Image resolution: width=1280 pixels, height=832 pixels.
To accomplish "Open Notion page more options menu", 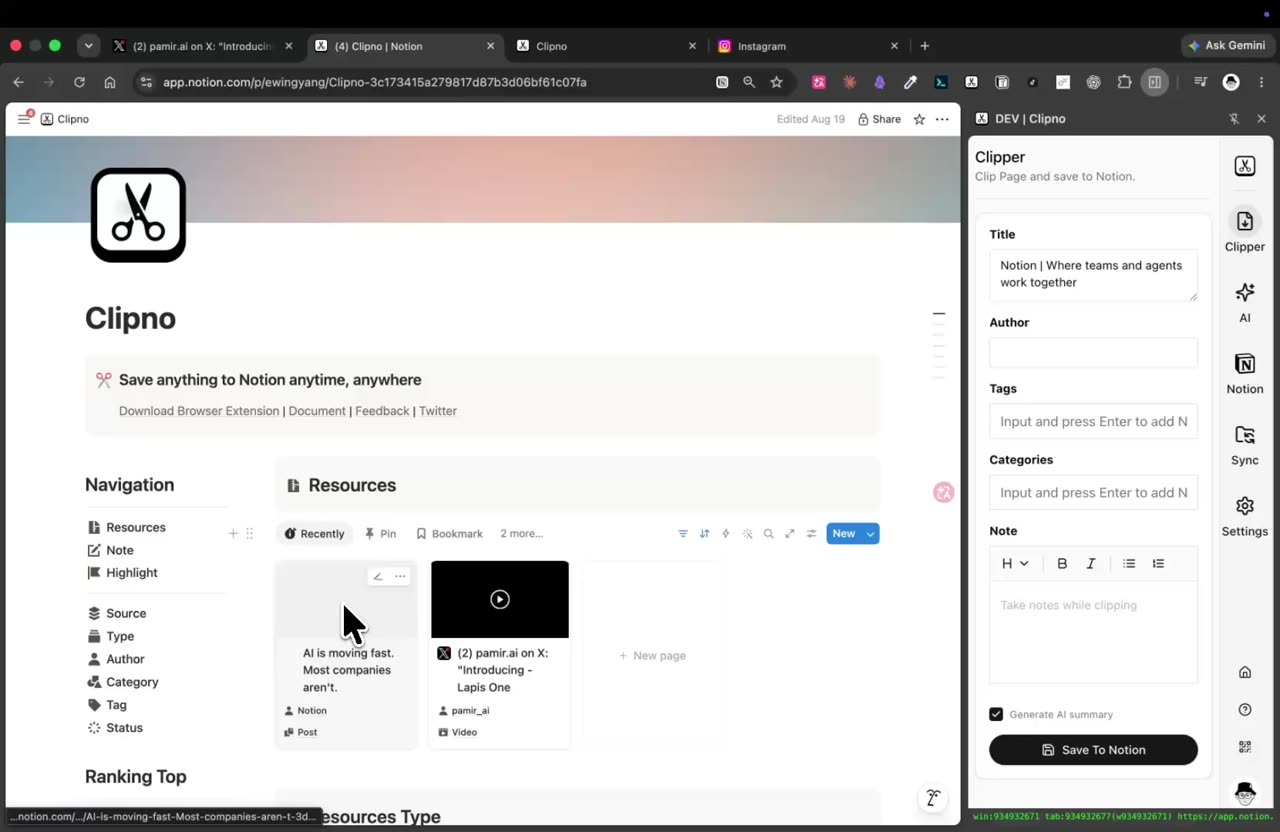I will point(942,119).
